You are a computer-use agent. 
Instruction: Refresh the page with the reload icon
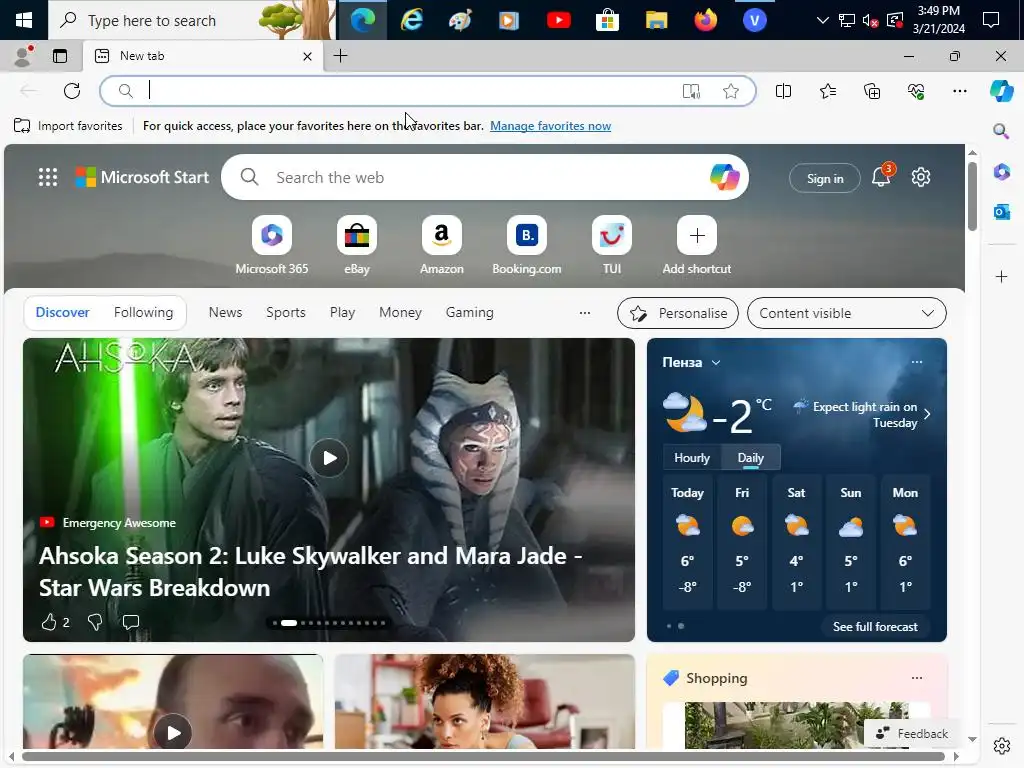[x=72, y=91]
